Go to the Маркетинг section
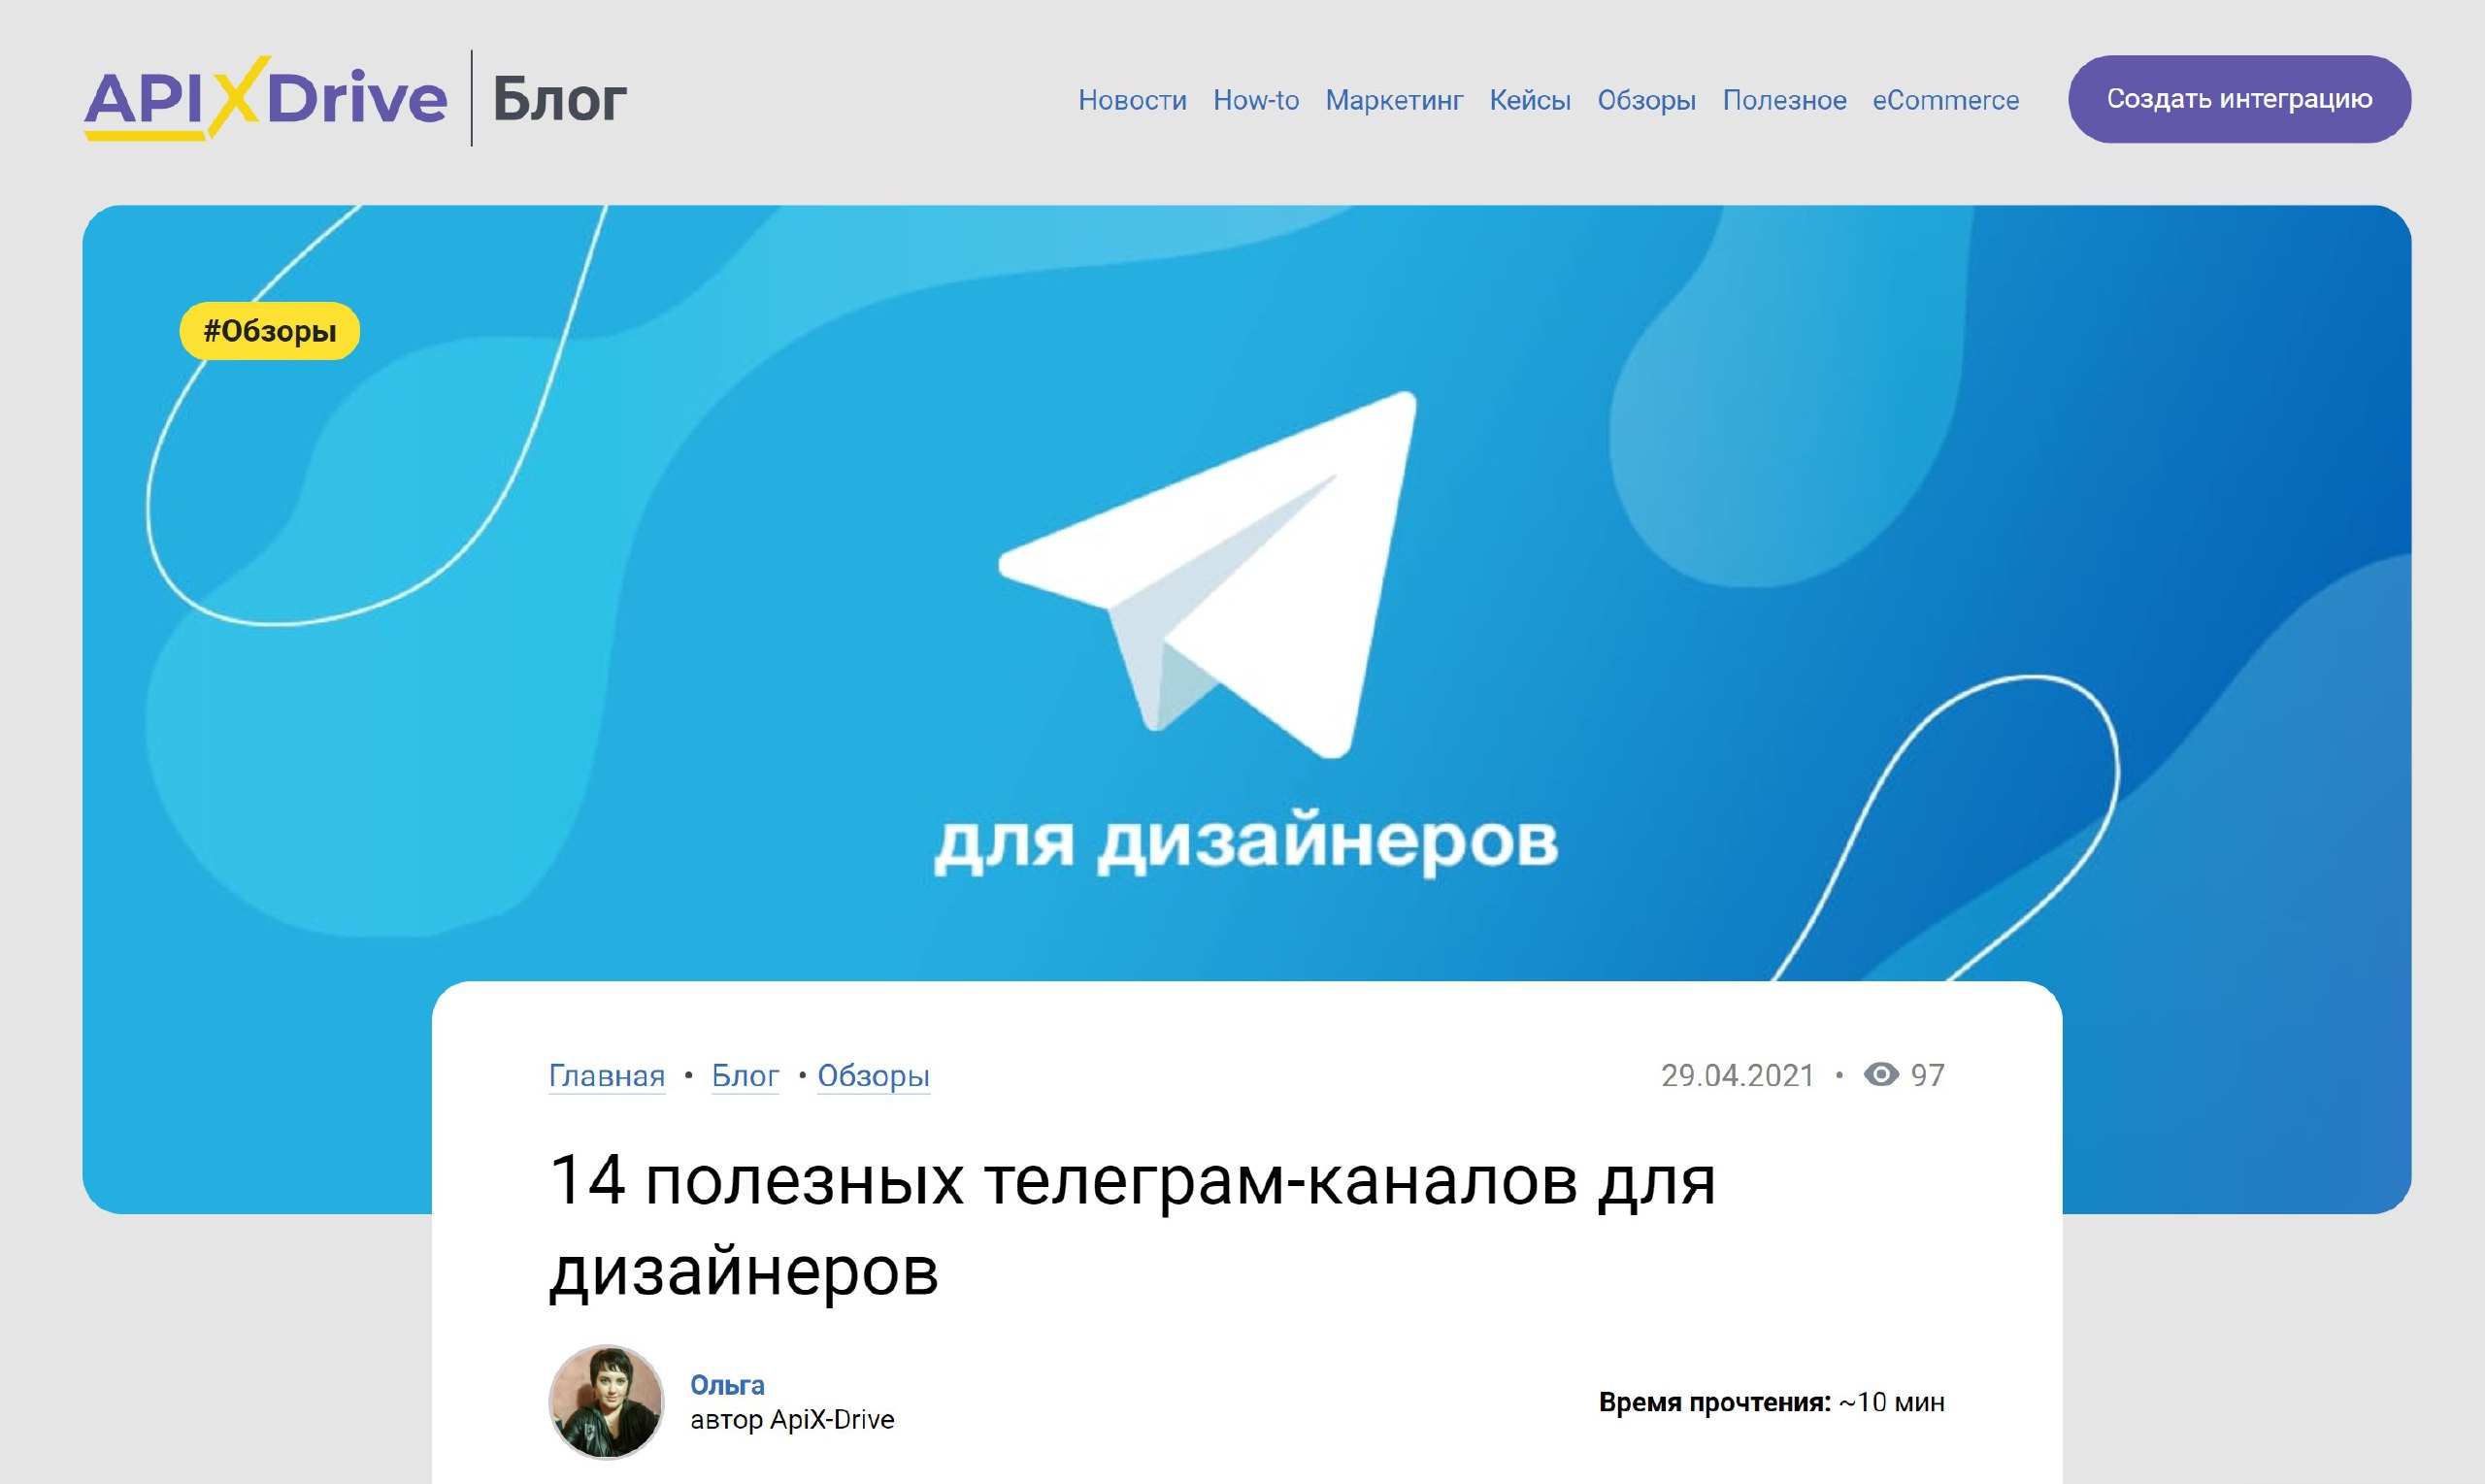 1394,100
